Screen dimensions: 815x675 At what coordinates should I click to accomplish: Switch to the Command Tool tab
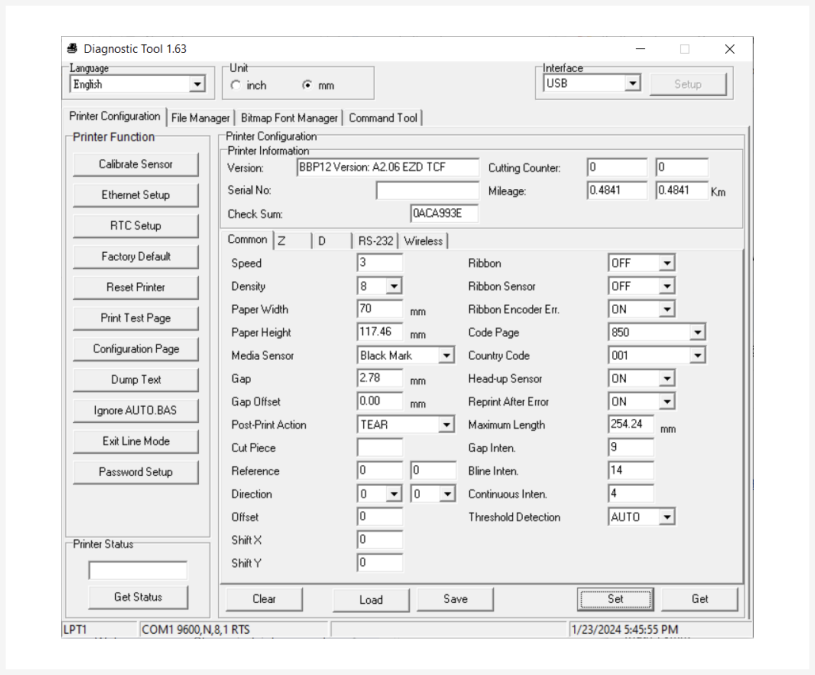(383, 118)
